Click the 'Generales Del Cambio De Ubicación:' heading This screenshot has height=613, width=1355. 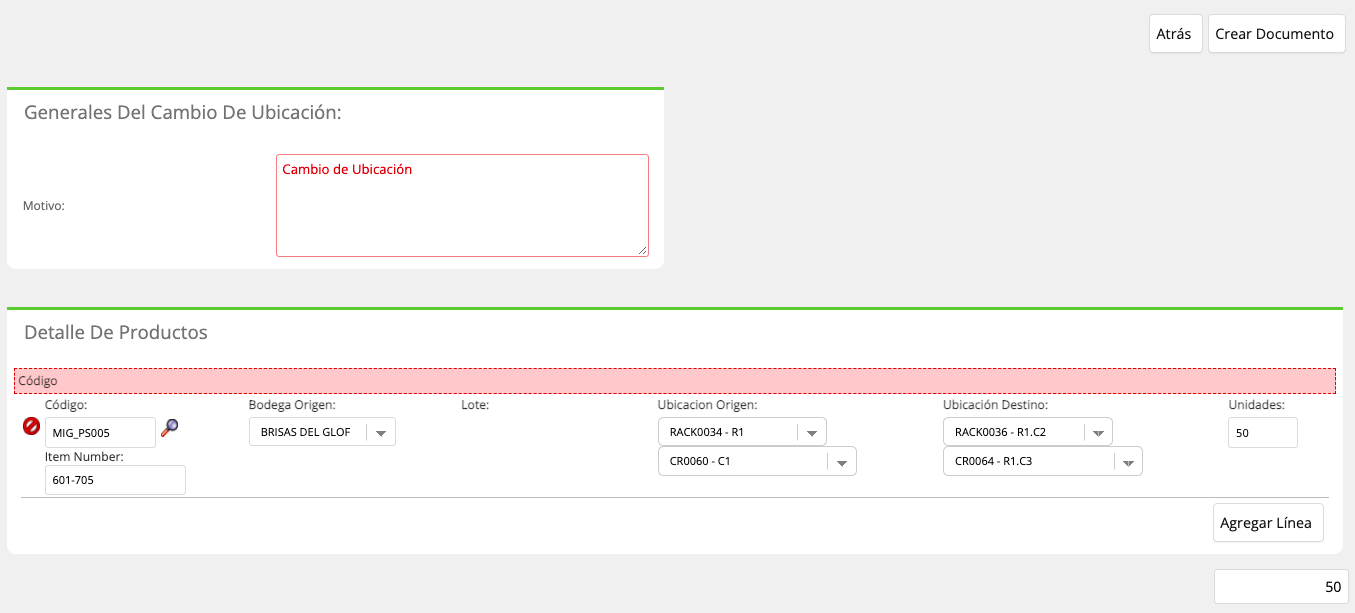[x=183, y=113]
